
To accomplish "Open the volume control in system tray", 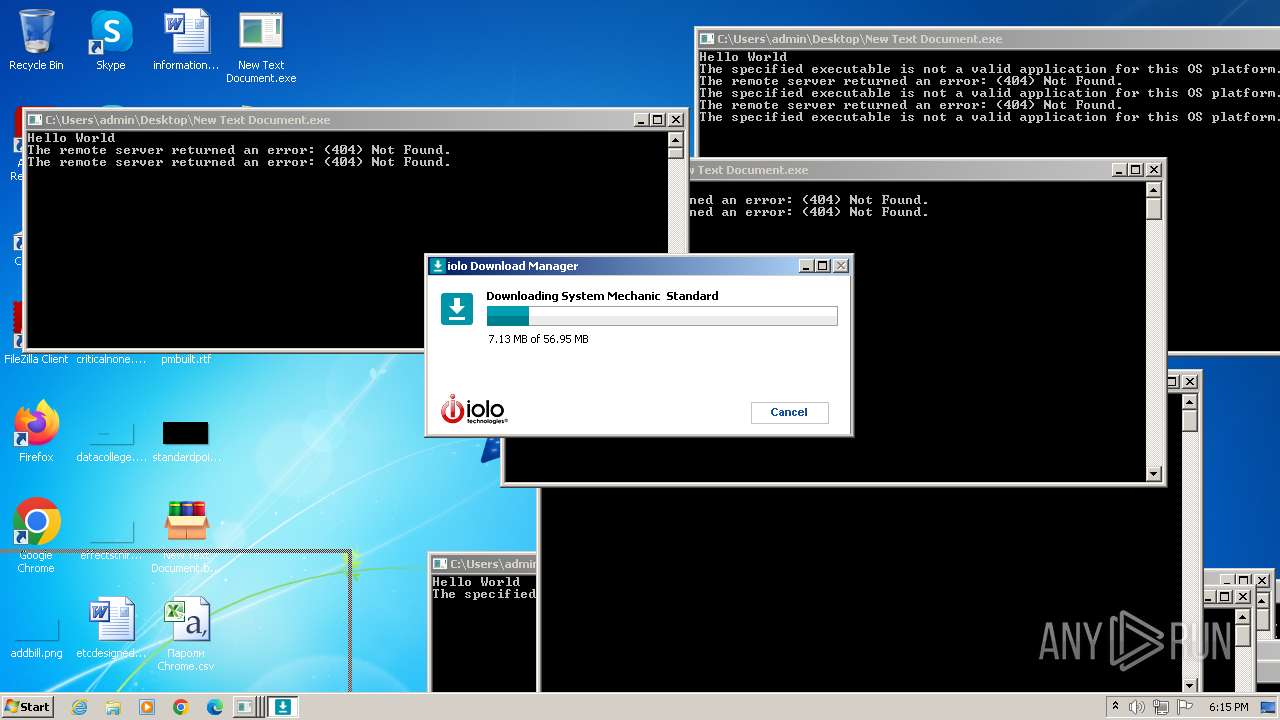I will [x=1137, y=707].
